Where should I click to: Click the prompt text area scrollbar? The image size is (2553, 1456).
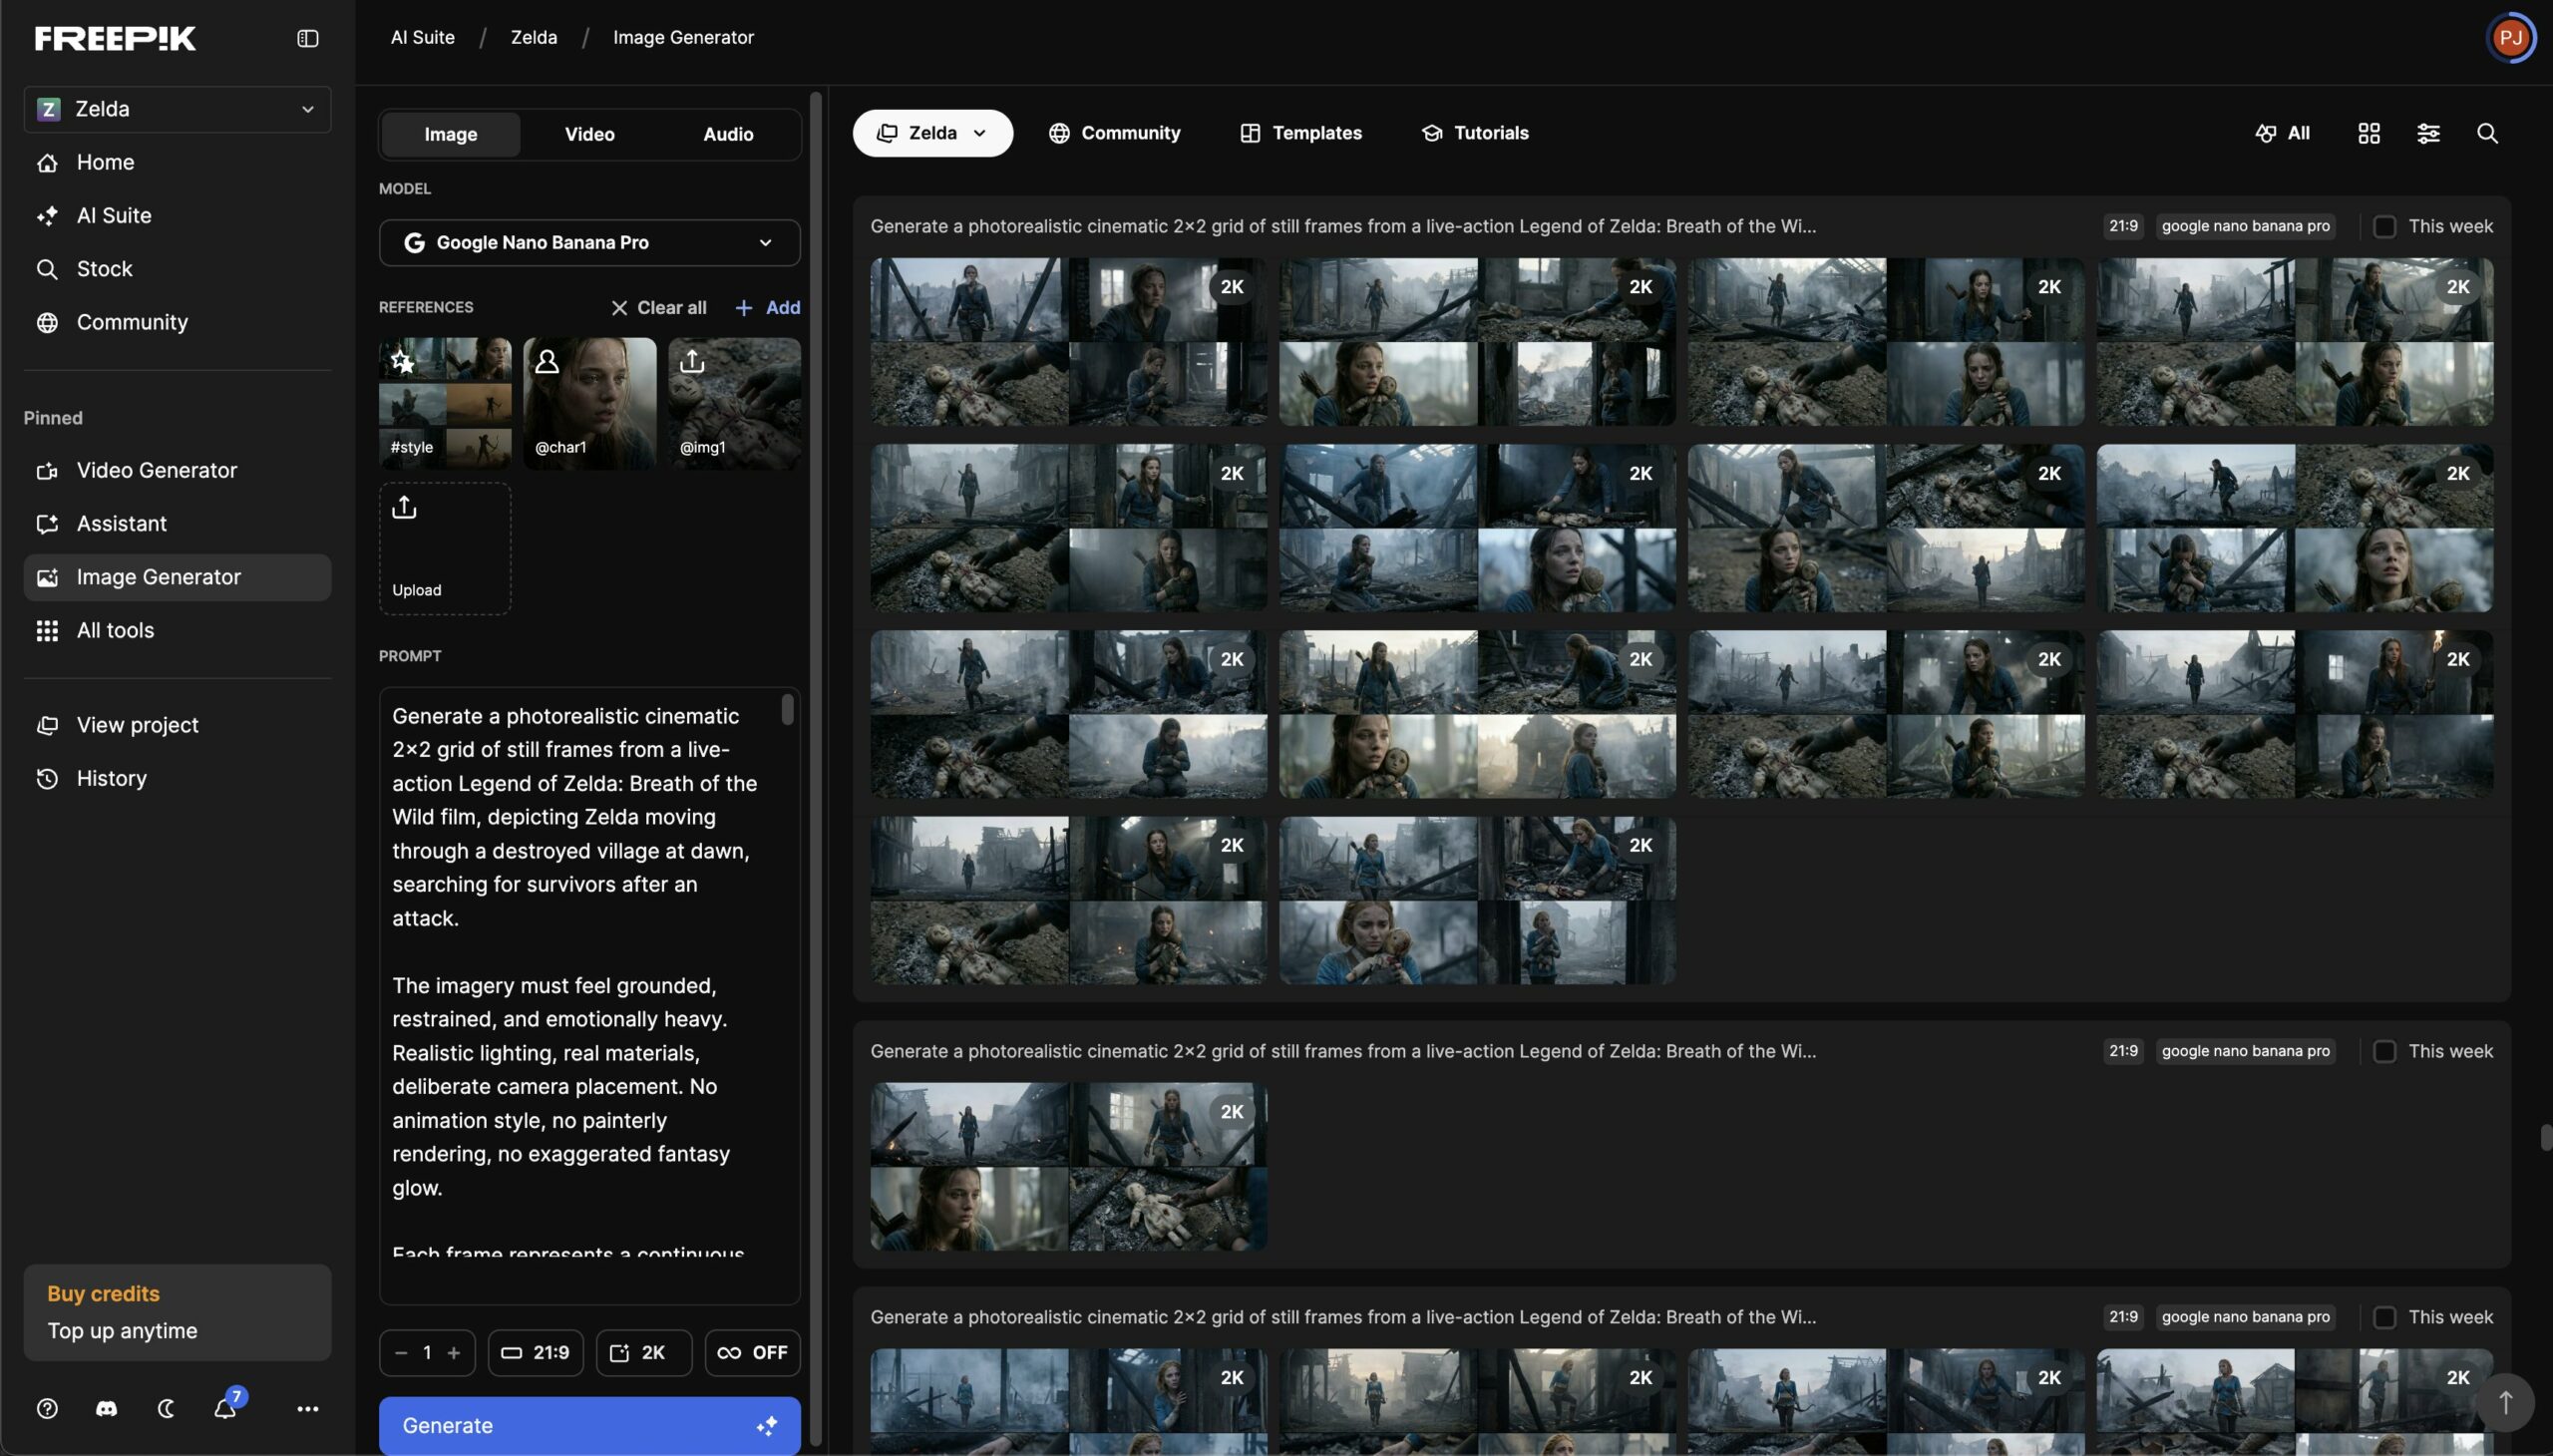[x=787, y=710]
